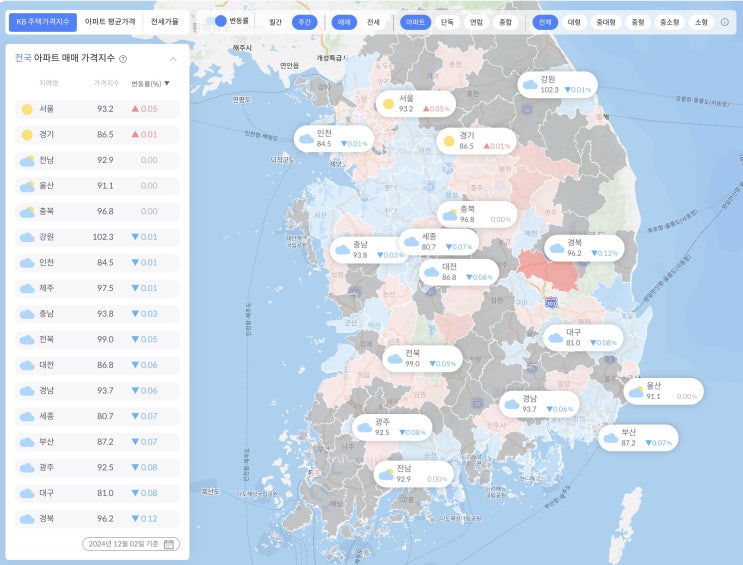
Task: Select the 종합 housing type
Action: point(506,22)
